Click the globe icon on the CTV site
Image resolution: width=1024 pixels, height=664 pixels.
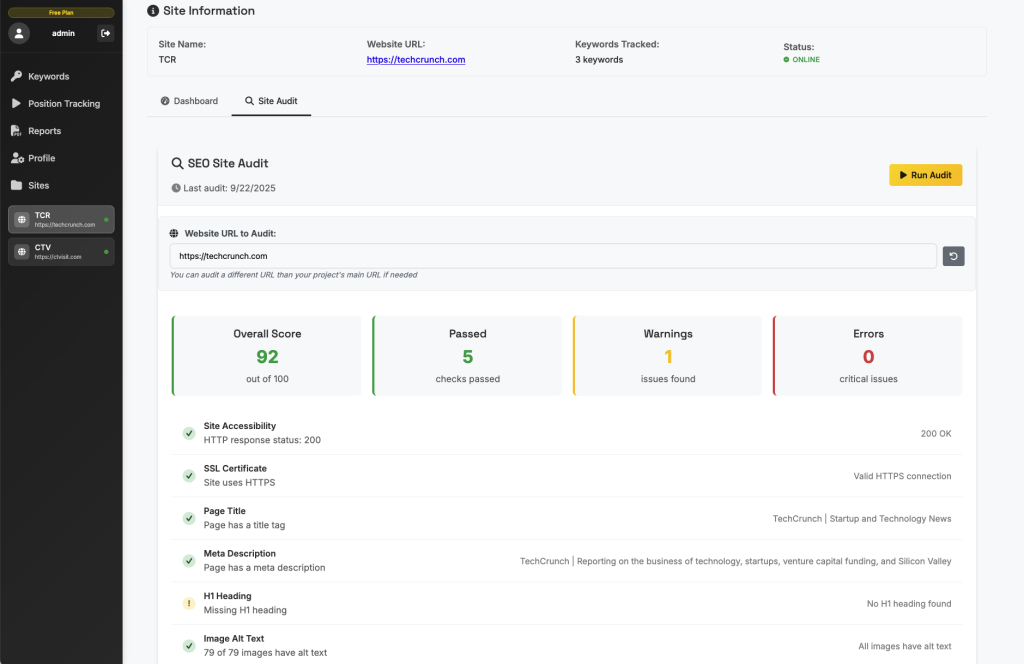22,252
